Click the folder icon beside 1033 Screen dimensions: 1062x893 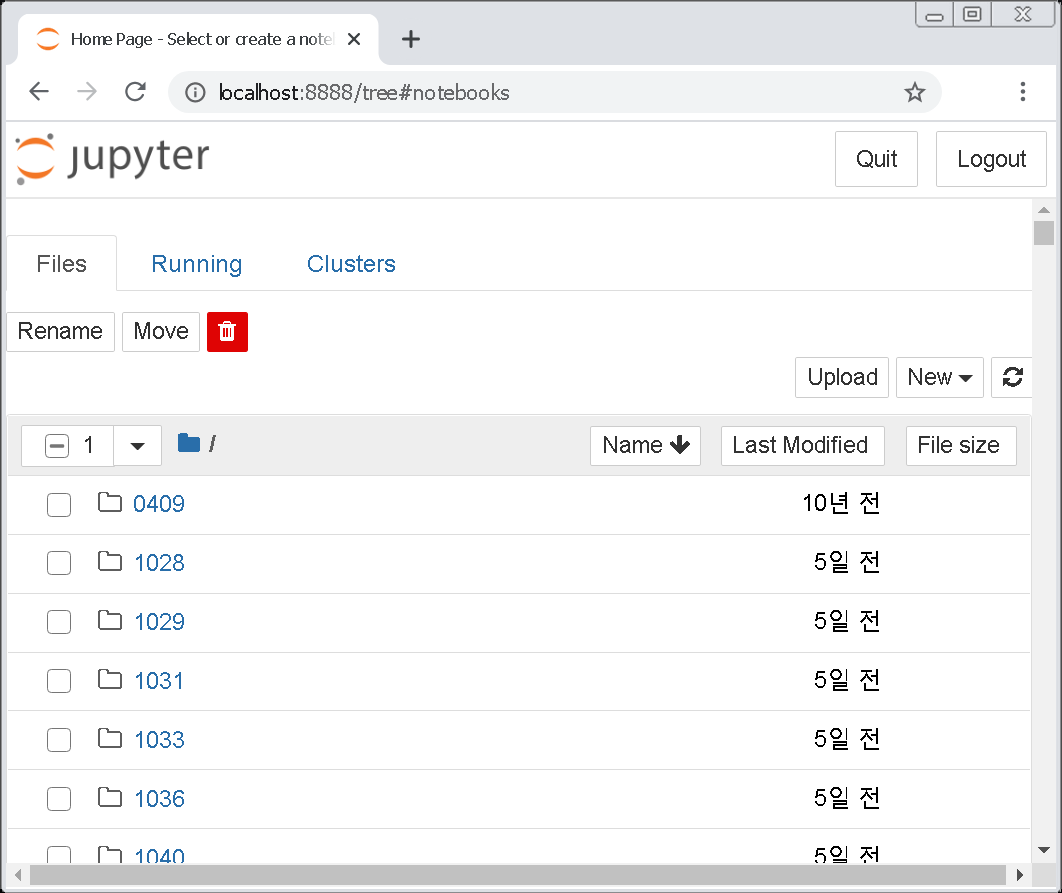point(110,739)
